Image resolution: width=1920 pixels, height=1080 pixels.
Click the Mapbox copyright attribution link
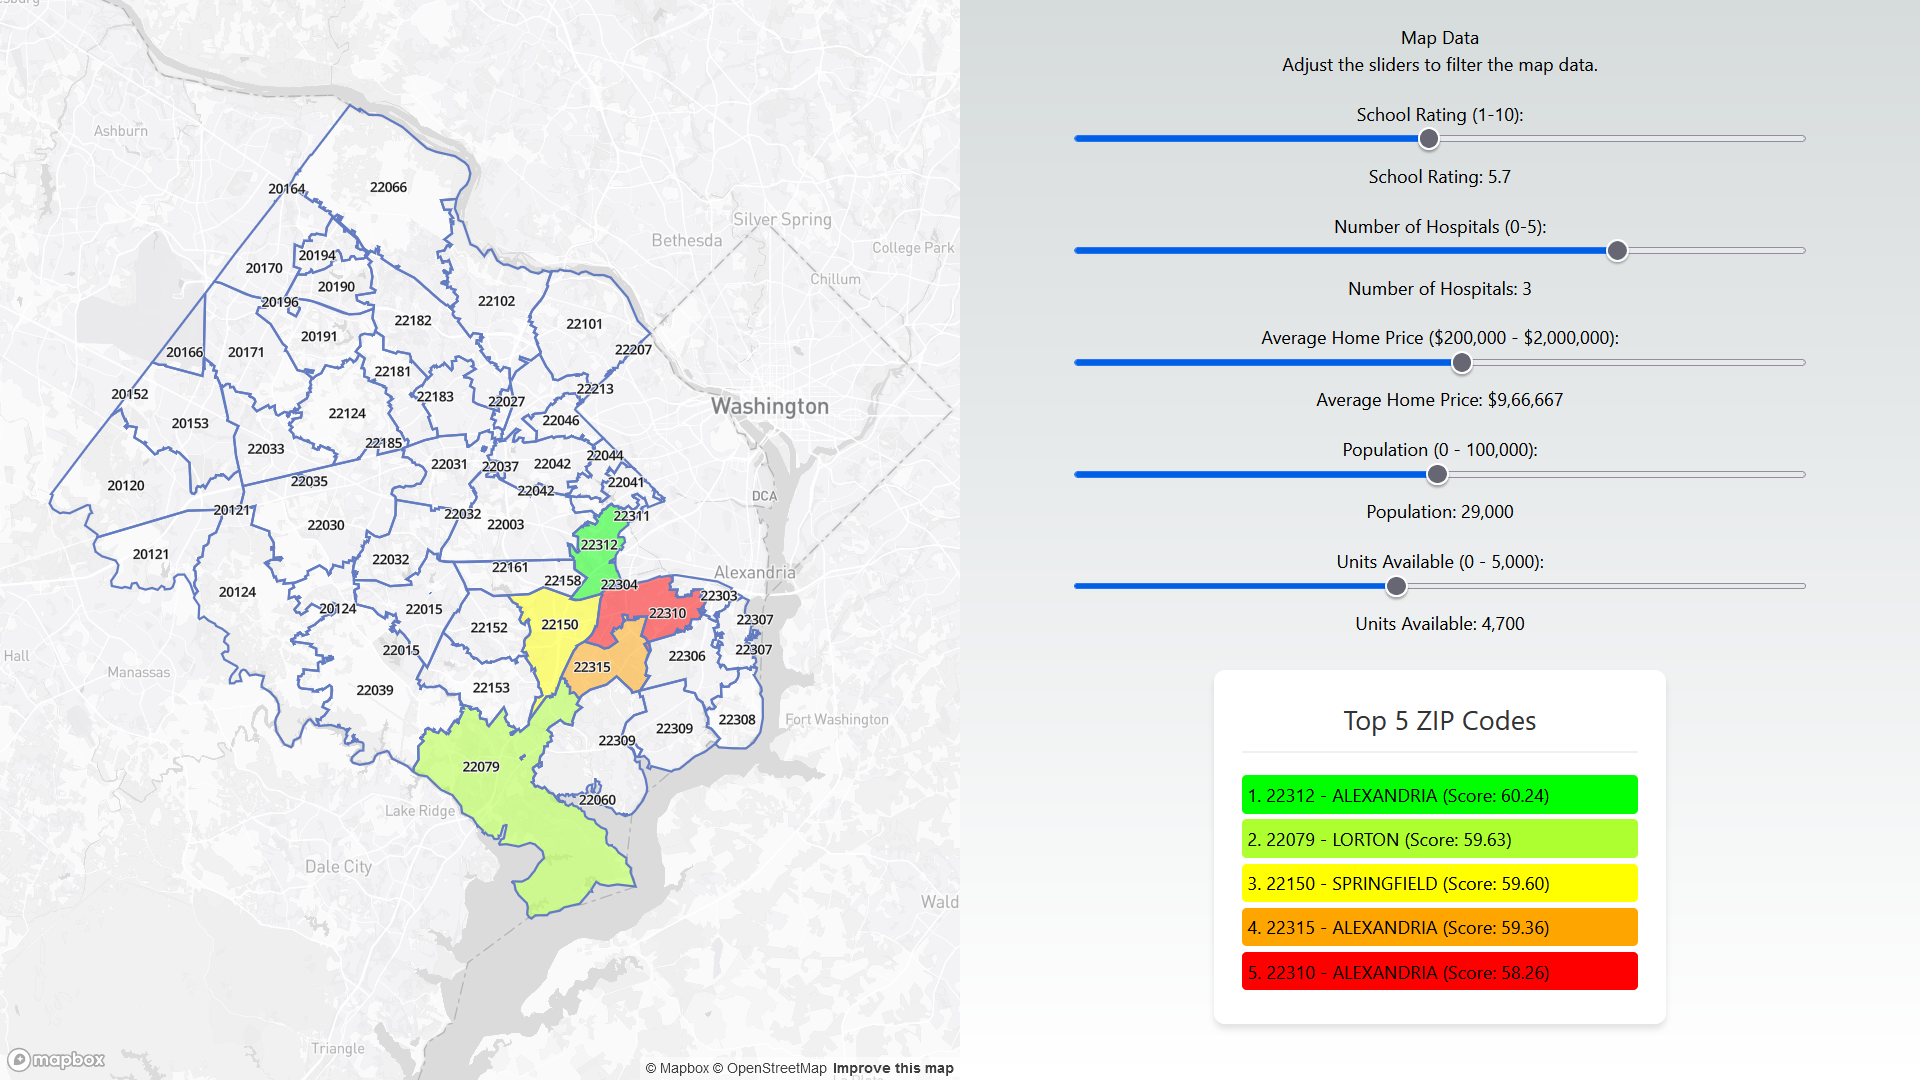pyautogui.click(x=677, y=1068)
